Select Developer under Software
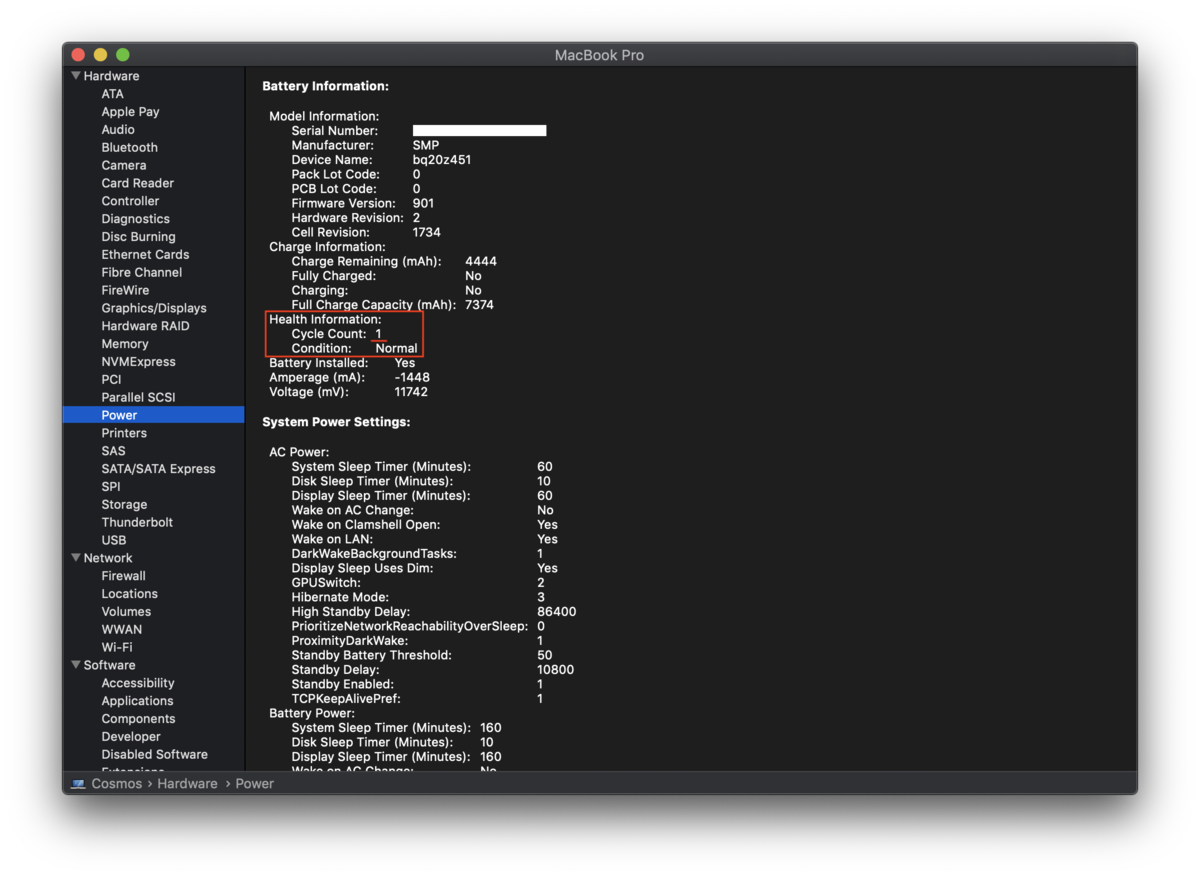 131,737
